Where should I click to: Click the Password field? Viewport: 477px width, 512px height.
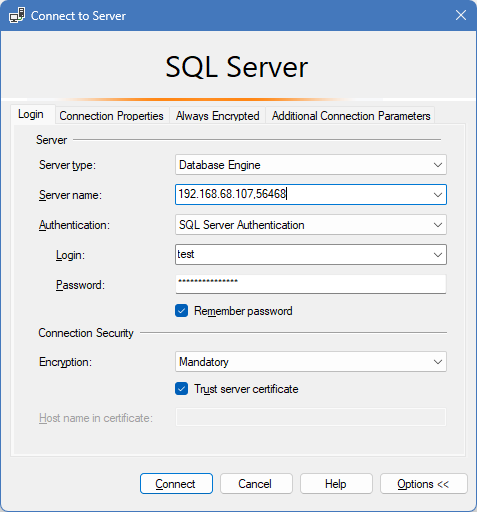click(311, 284)
